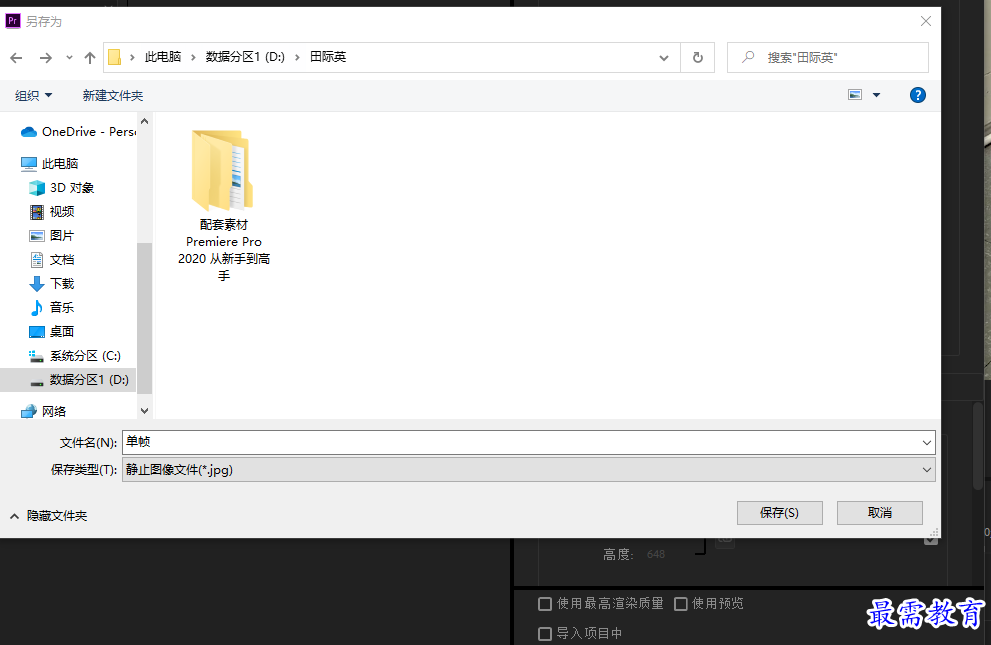Select 田际英 in the address breadcrumb
The width and height of the screenshot is (991, 645).
(327, 57)
